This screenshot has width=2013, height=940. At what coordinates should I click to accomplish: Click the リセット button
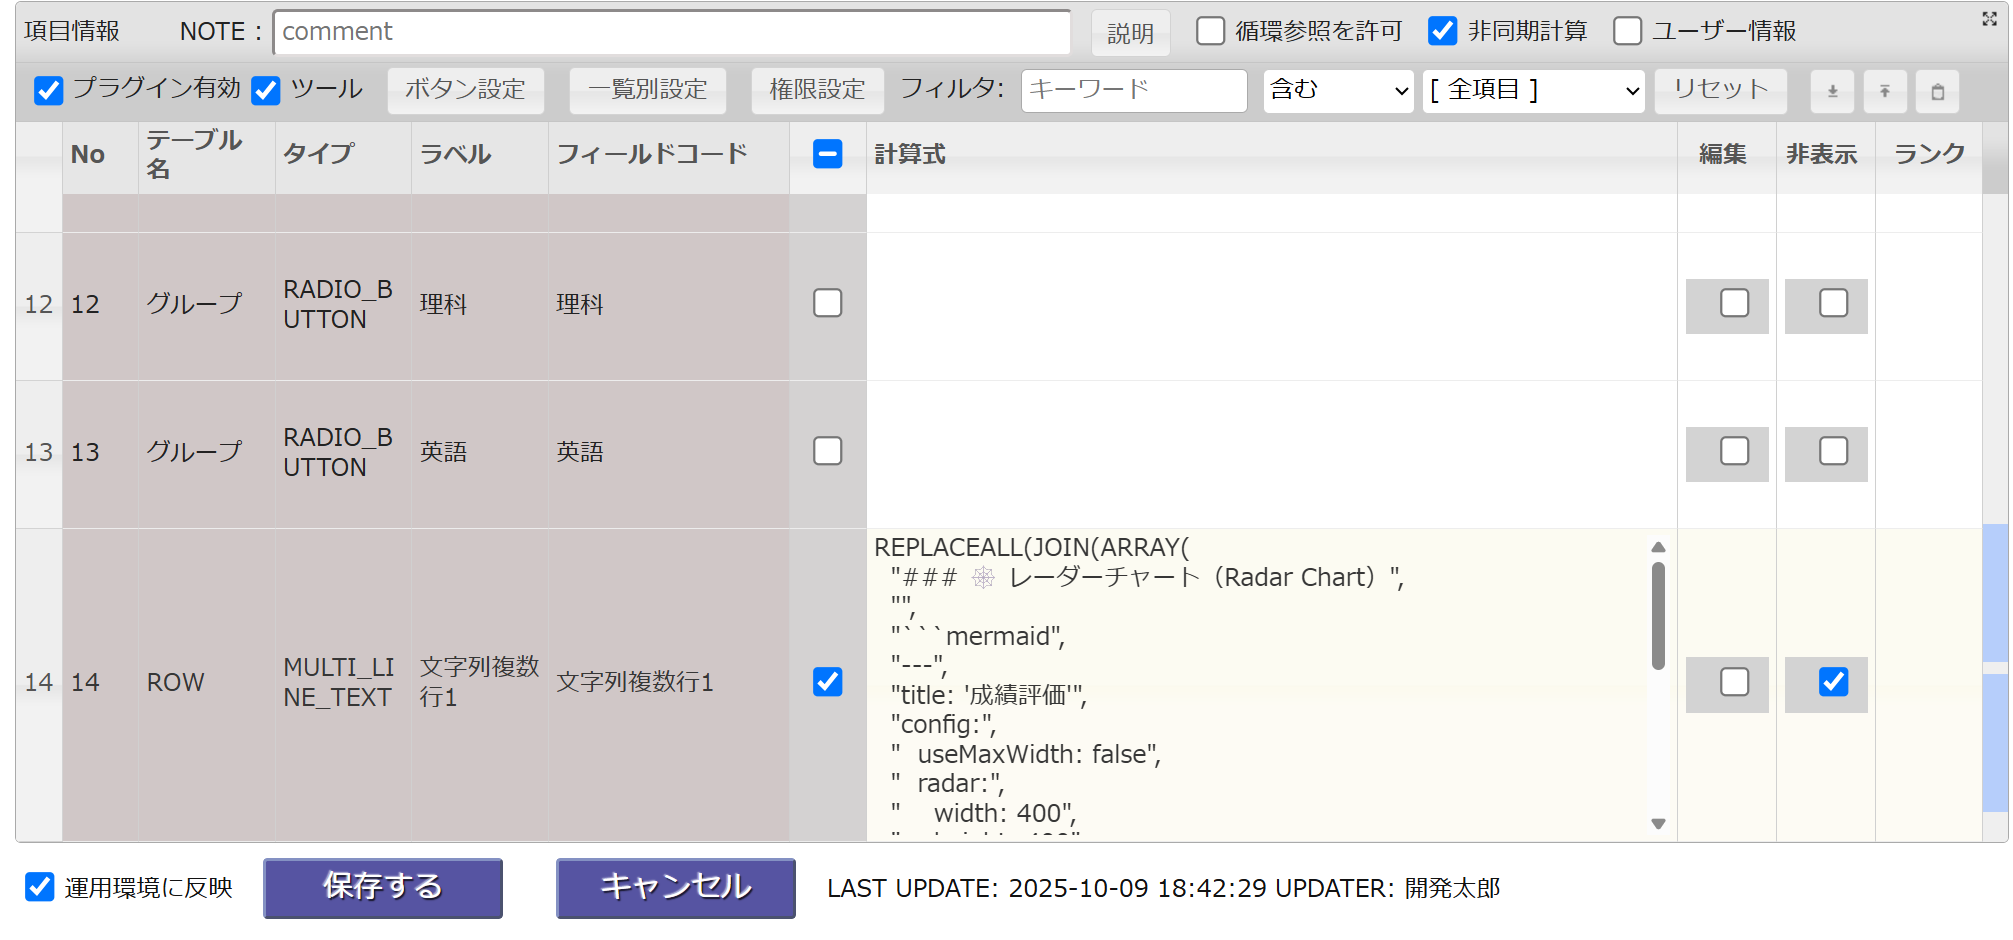click(x=1719, y=90)
